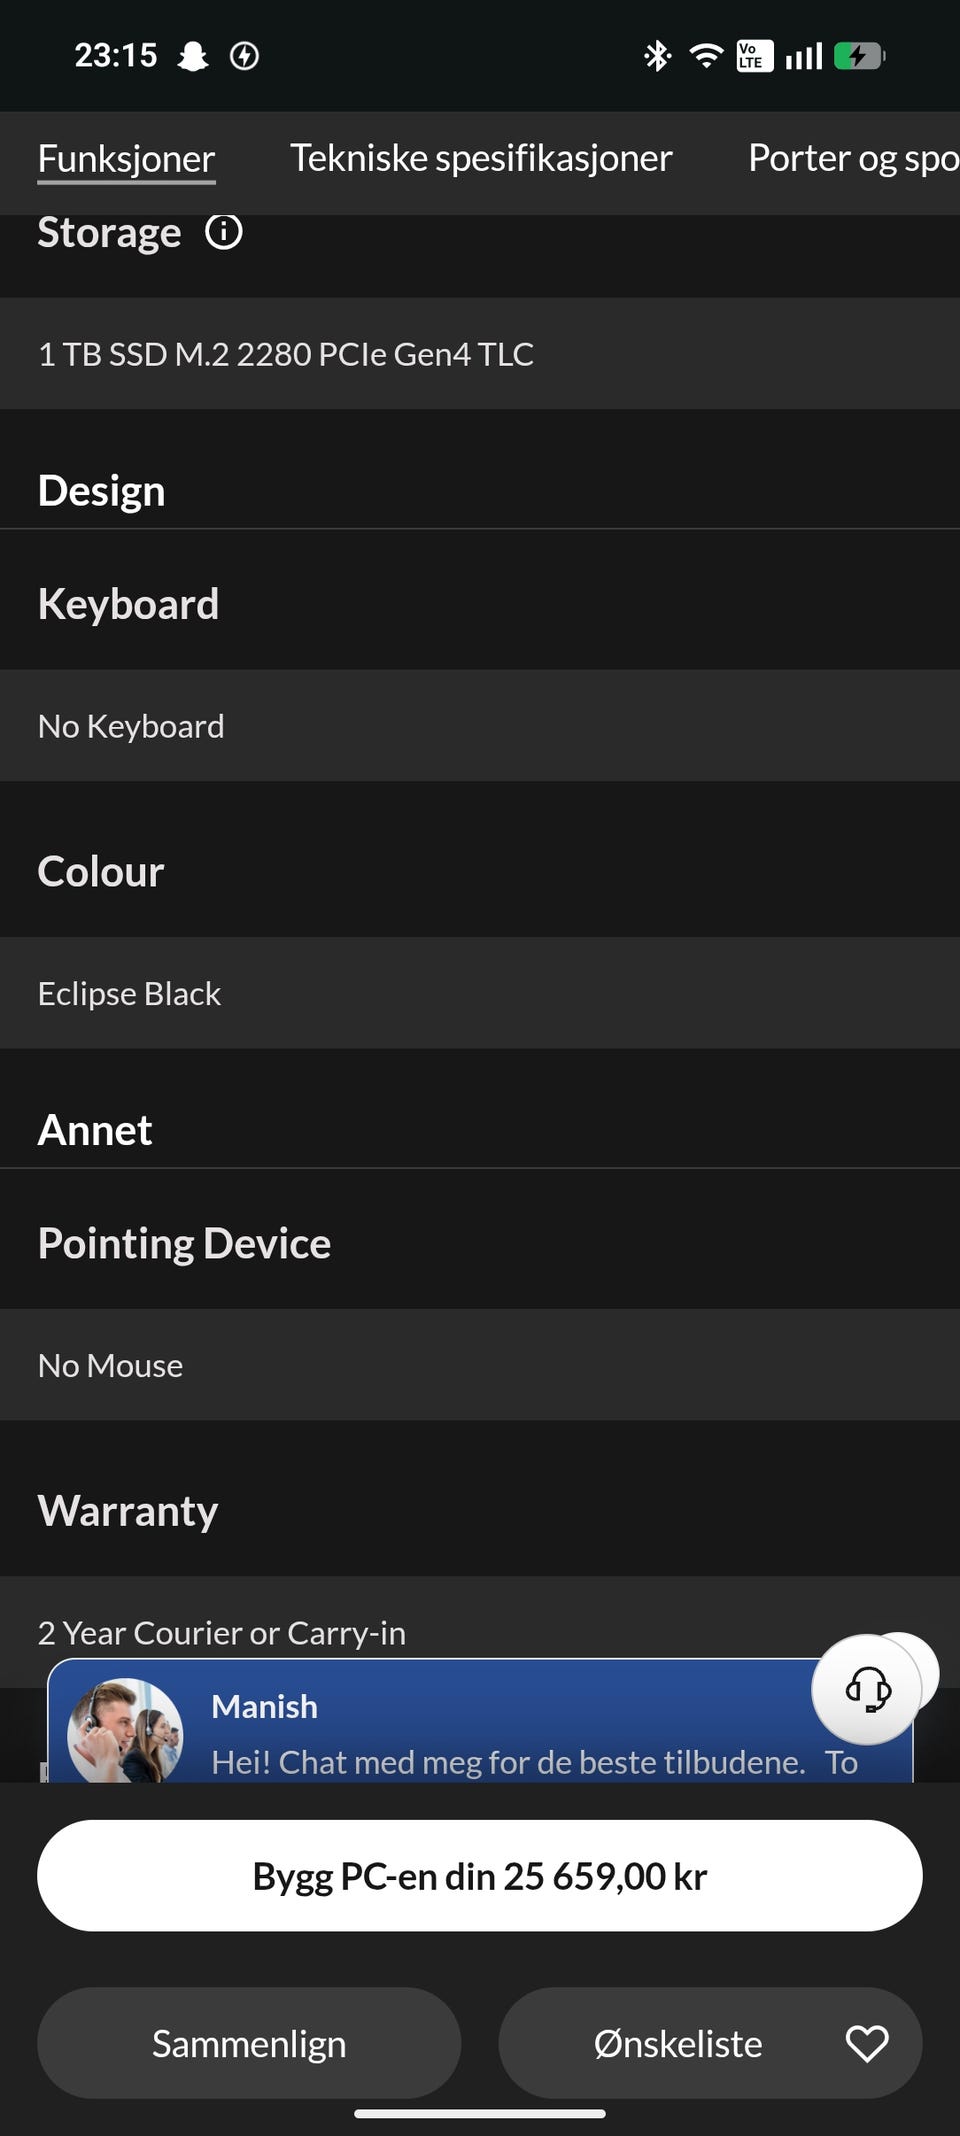
Task: Collapse the Annet section header
Action: click(x=95, y=1130)
